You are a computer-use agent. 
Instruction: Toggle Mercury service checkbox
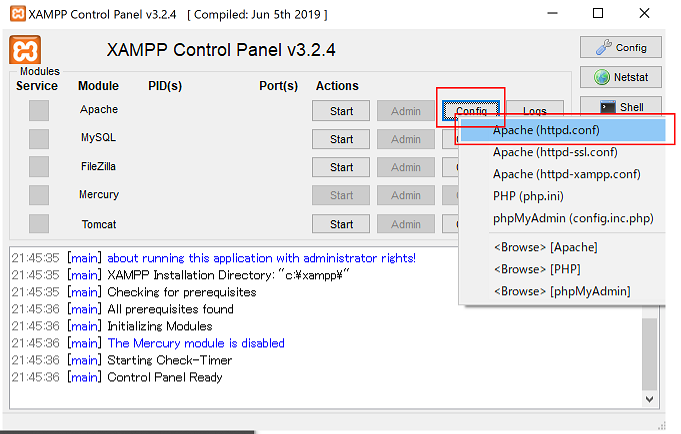click(39, 195)
